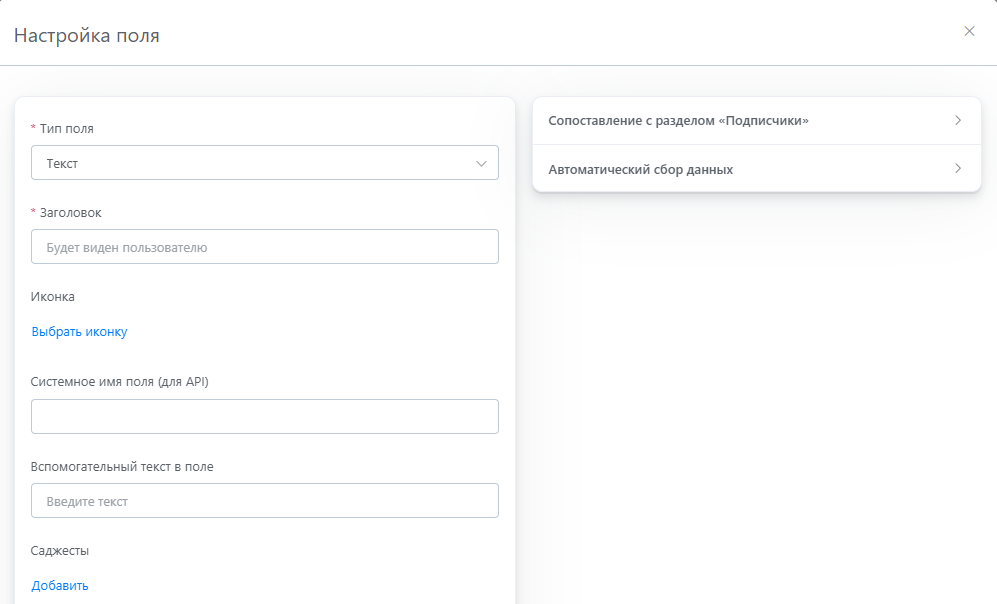
Task: Click the Вспомогательный текст в поле label
Action: point(122,466)
